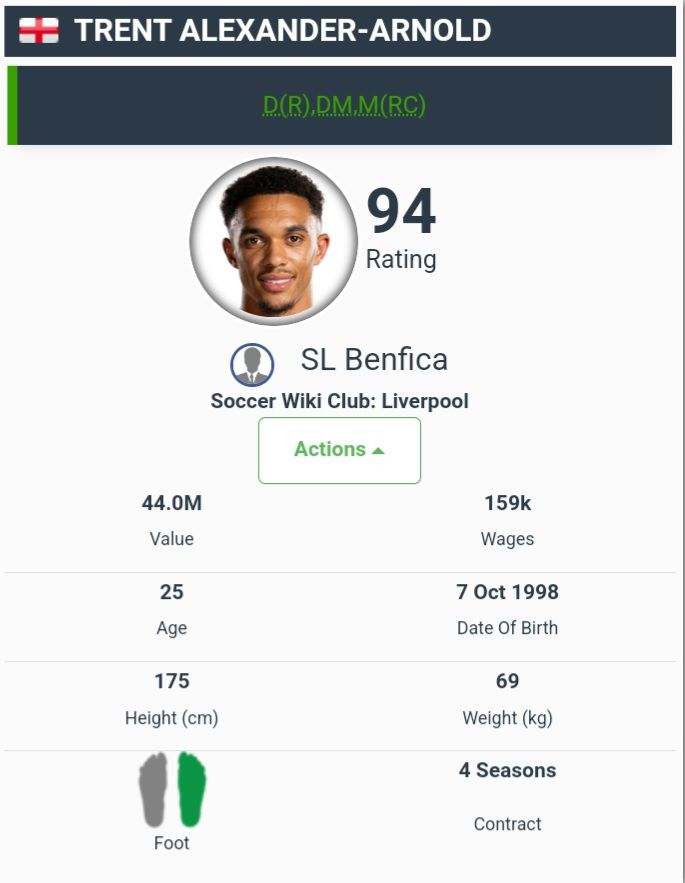Click the 94 rating number
This screenshot has height=883, width=685.
click(401, 212)
